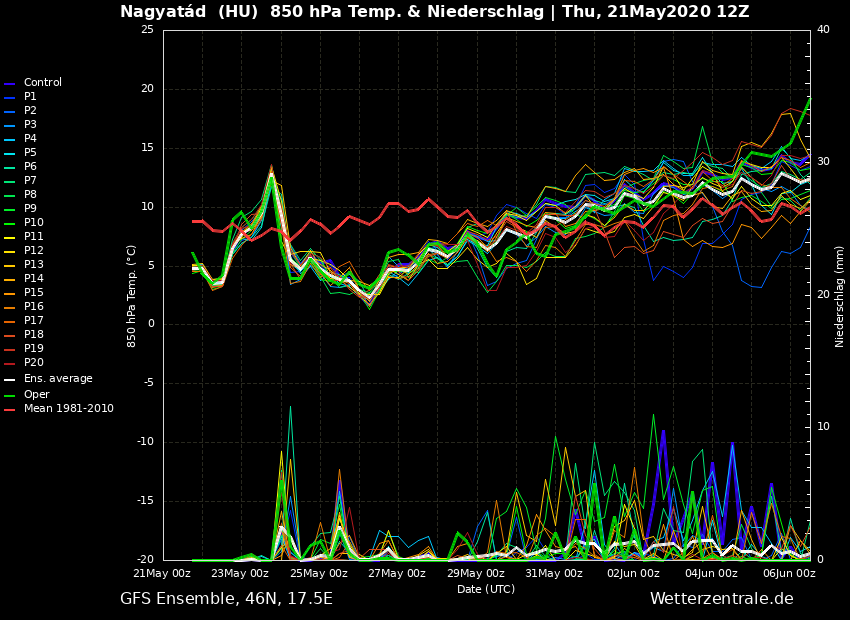Select the Ens. average legend label
Image resolution: width=850 pixels, height=620 pixels.
58,379
